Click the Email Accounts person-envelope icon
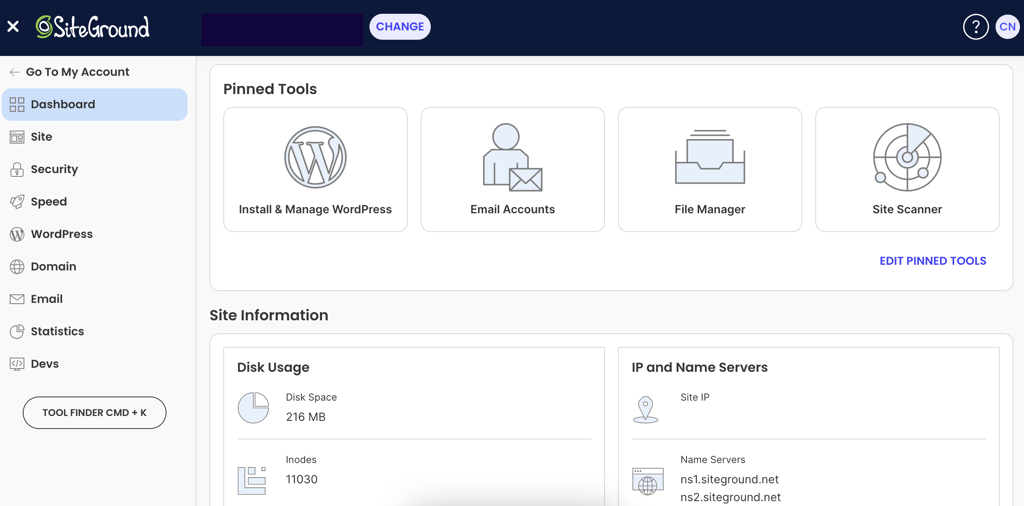The width and height of the screenshot is (1024, 506). pyautogui.click(x=513, y=157)
